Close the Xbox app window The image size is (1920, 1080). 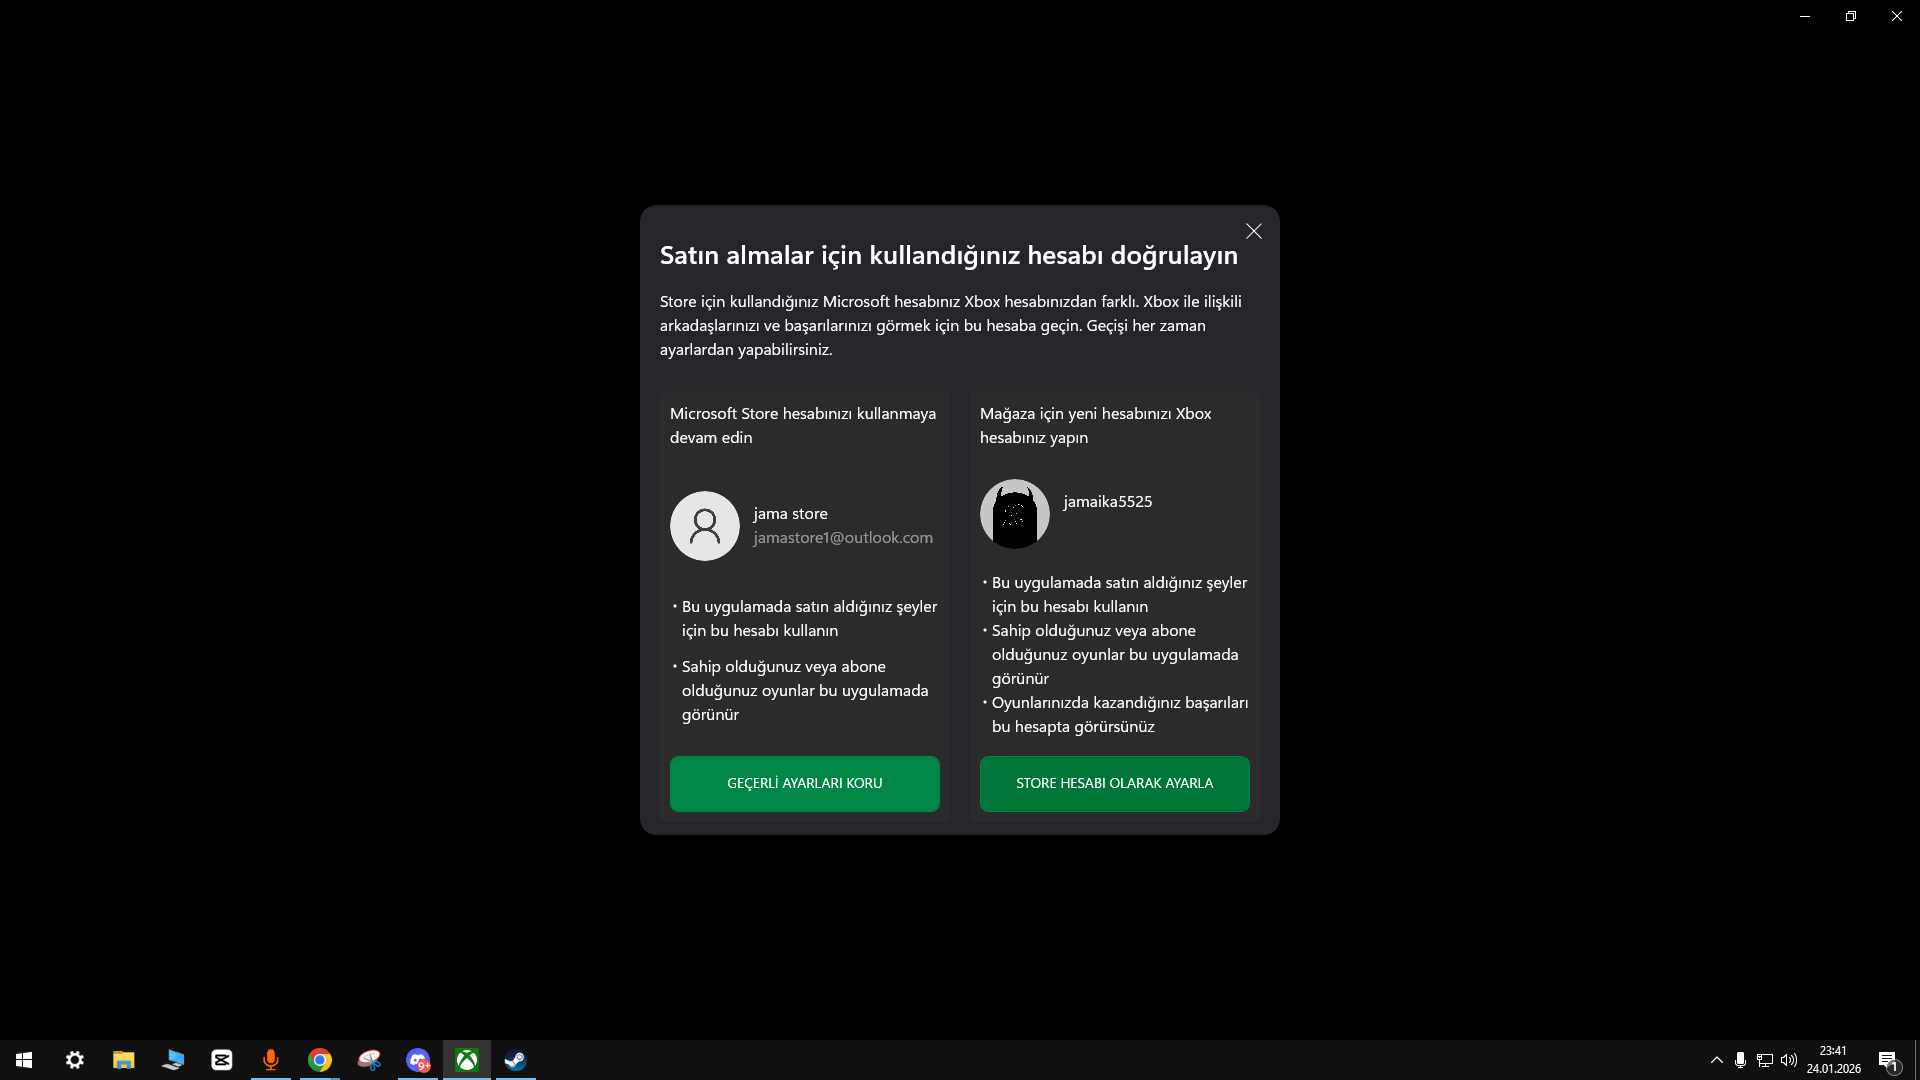[x=1897, y=16]
